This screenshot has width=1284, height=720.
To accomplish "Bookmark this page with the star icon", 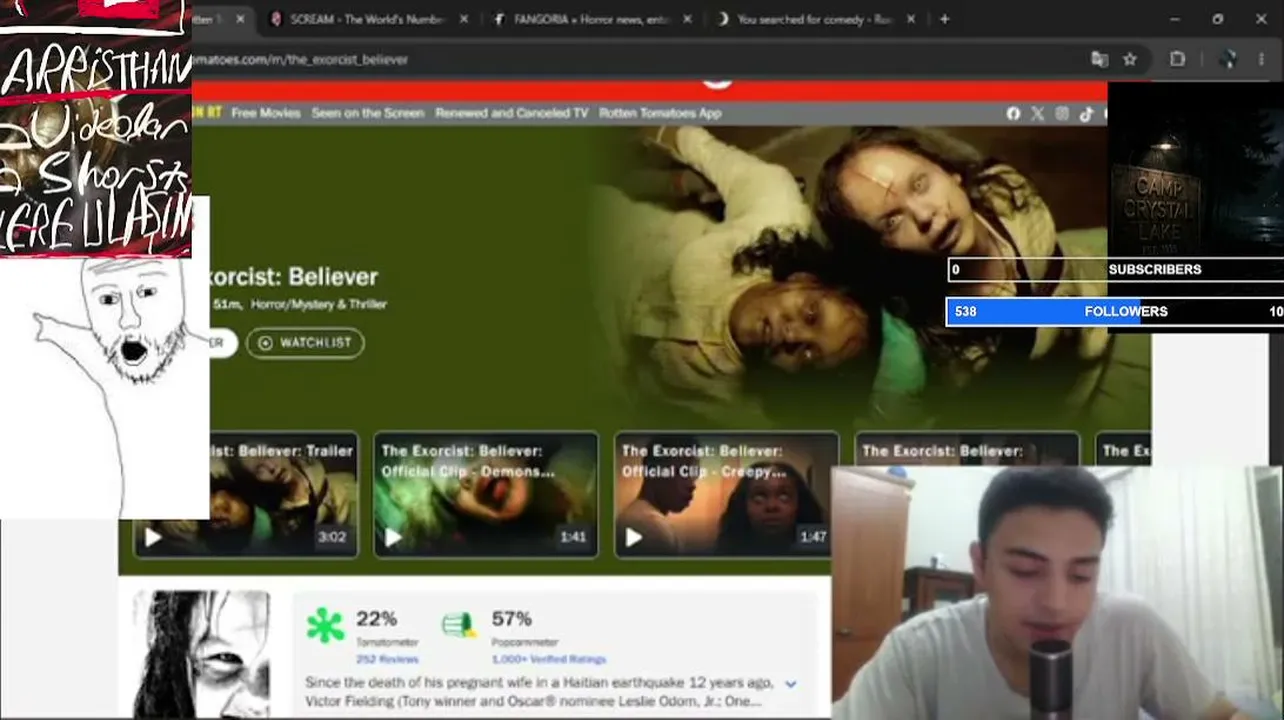I will [1130, 59].
